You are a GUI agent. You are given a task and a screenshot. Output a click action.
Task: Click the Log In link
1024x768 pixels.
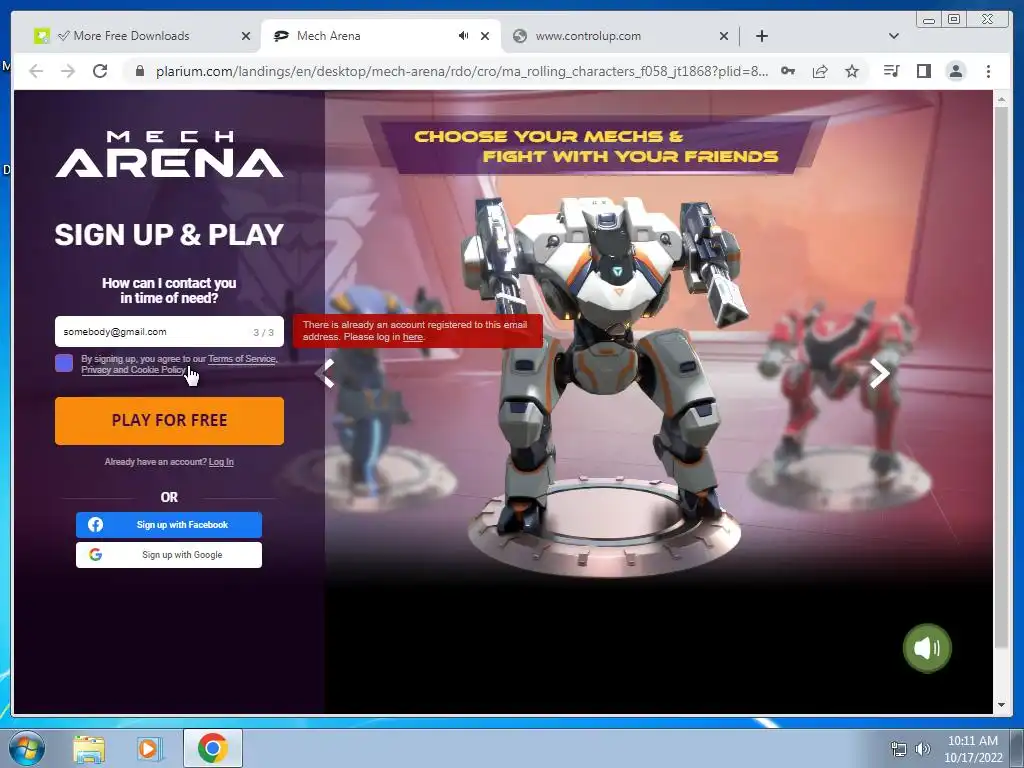[221, 462]
